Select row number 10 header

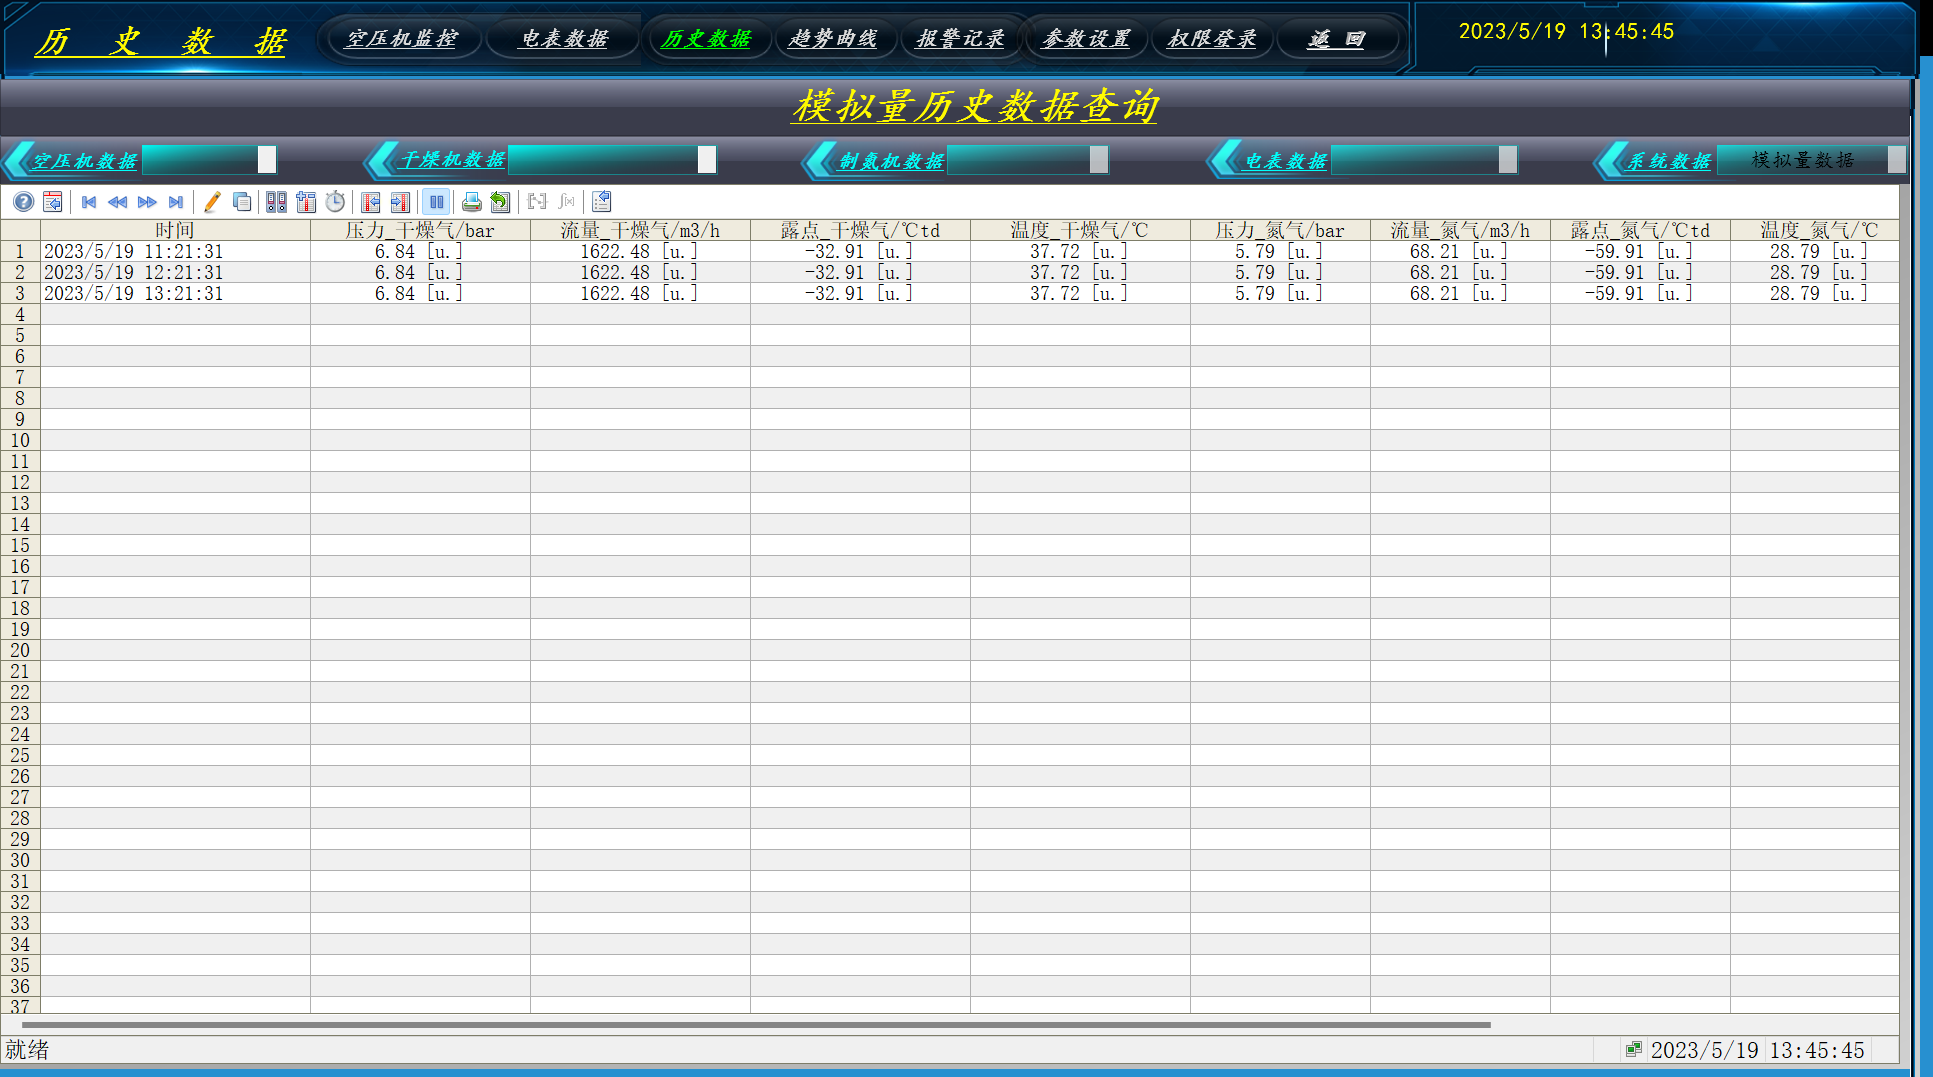coord(20,441)
